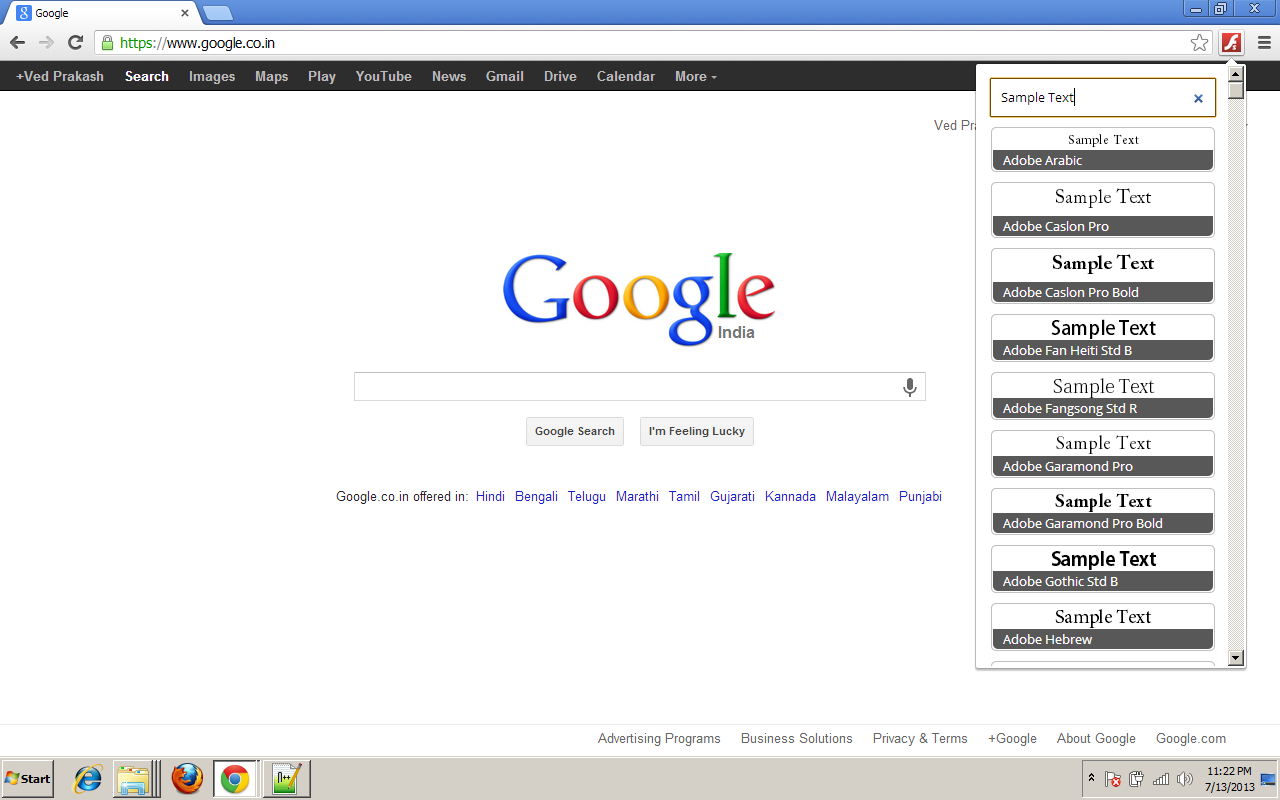Open About Google footer link
The image size is (1280, 800).
click(x=1096, y=738)
